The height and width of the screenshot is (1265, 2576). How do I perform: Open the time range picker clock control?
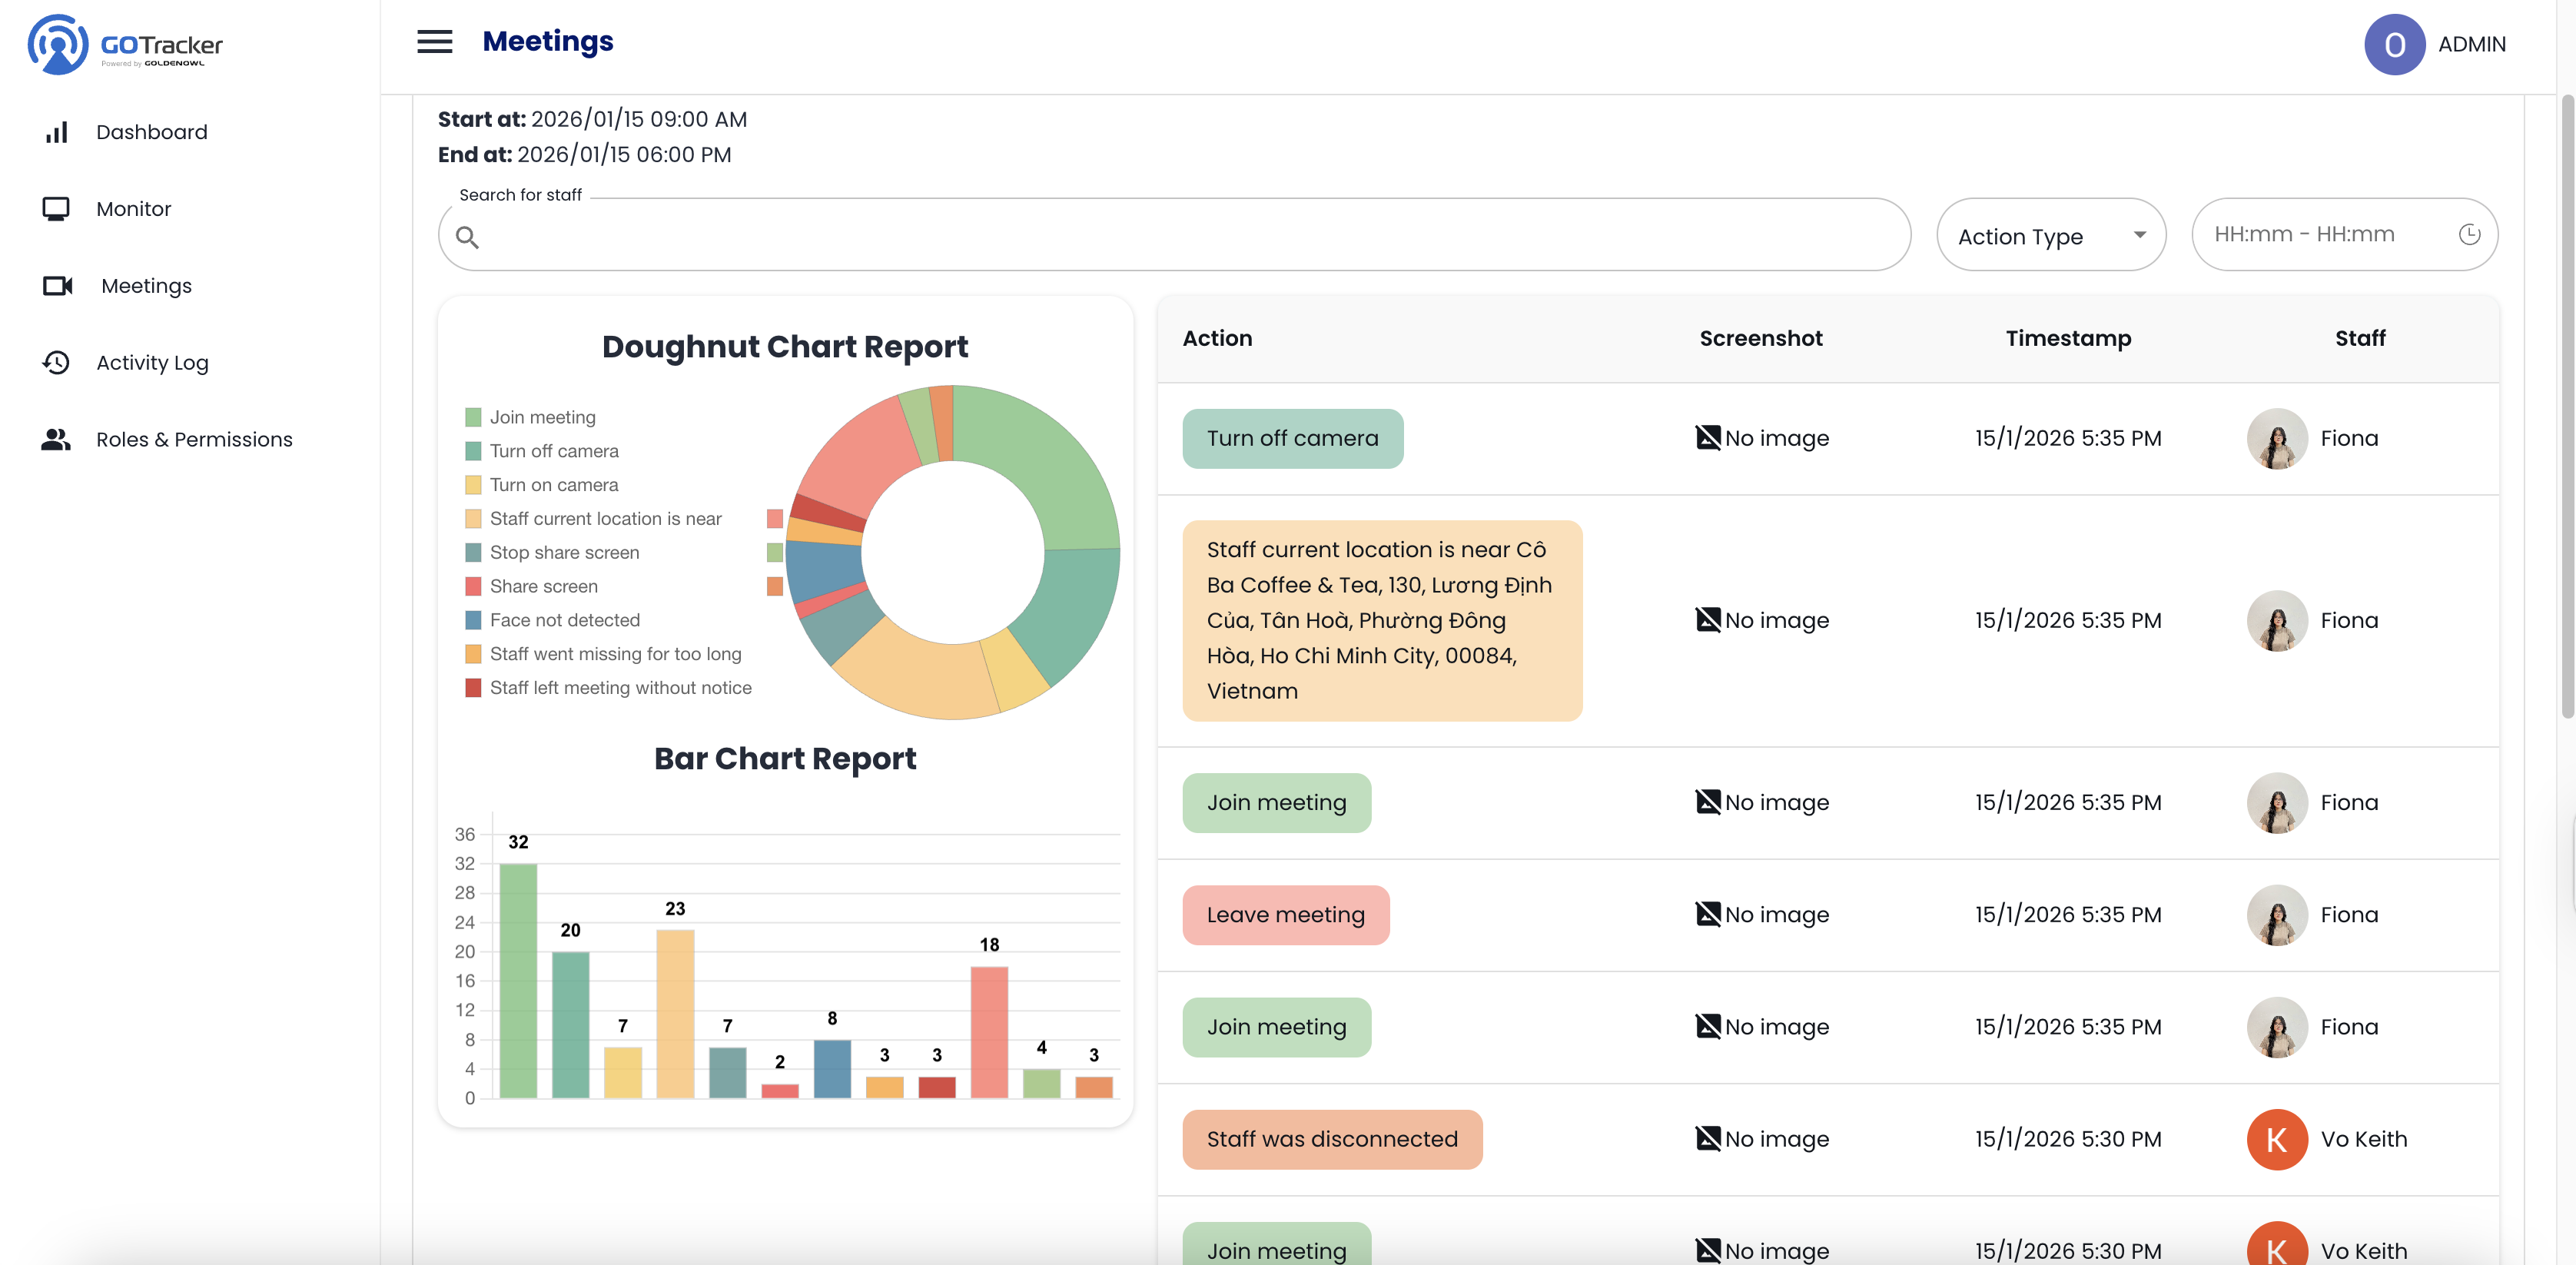coord(2469,234)
